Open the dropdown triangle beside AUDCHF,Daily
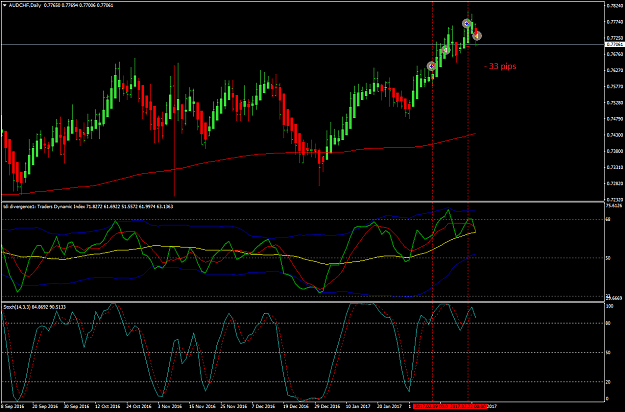 pyautogui.click(x=4, y=5)
